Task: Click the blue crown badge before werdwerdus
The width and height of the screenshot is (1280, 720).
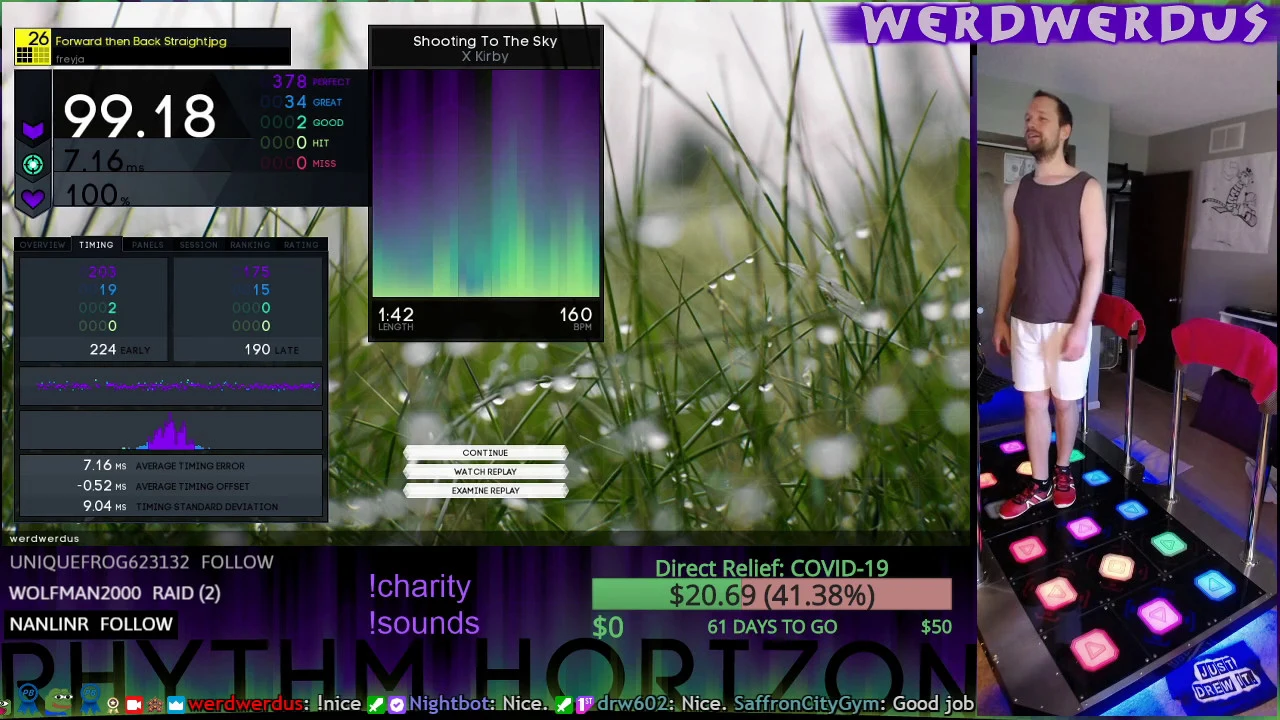Action: [176, 704]
